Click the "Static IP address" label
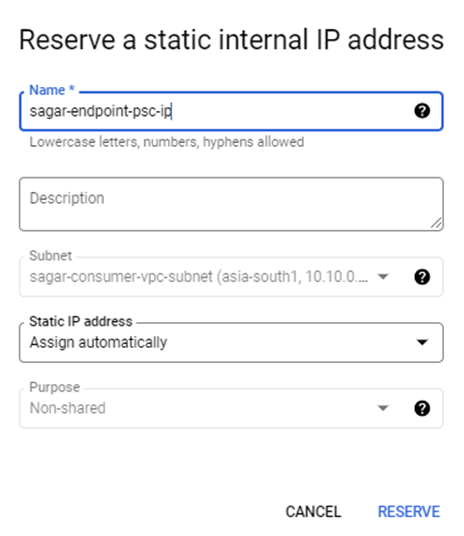The image size is (464, 536). click(81, 321)
